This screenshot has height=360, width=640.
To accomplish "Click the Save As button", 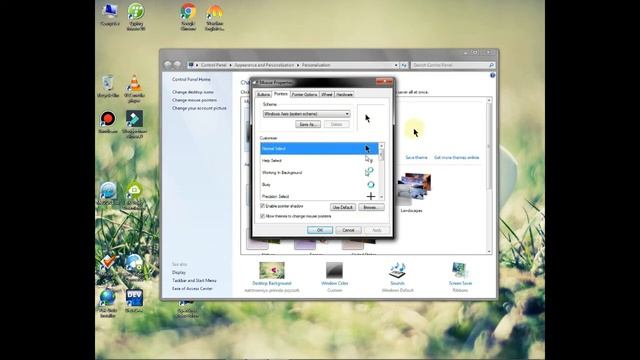I will point(308,124).
